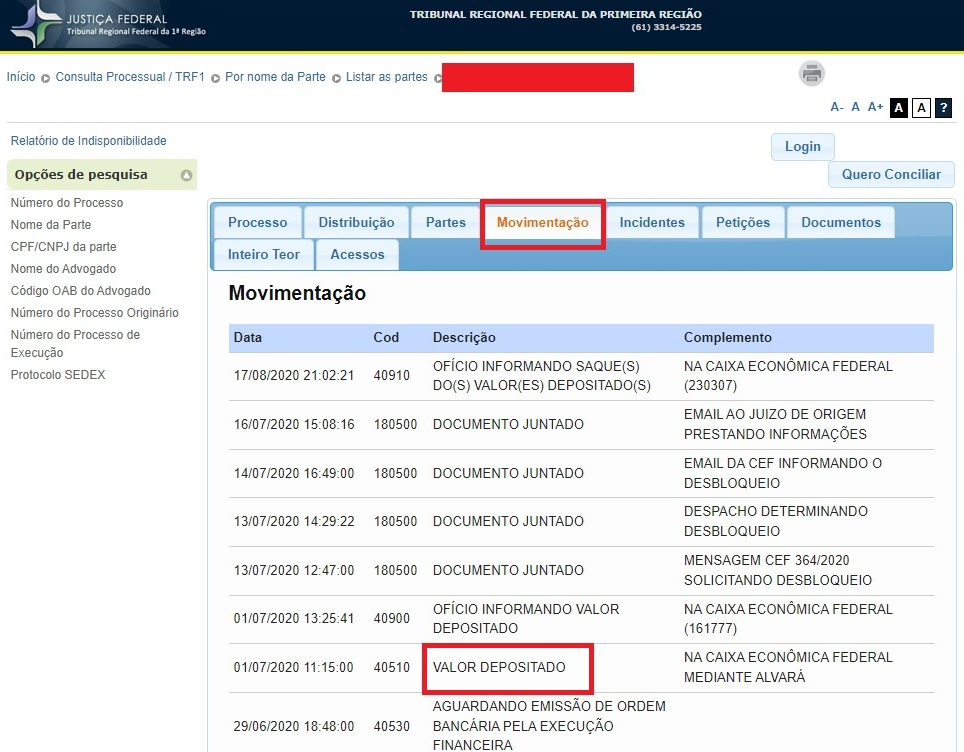
Task: Open the Petições tab
Action: click(x=743, y=222)
